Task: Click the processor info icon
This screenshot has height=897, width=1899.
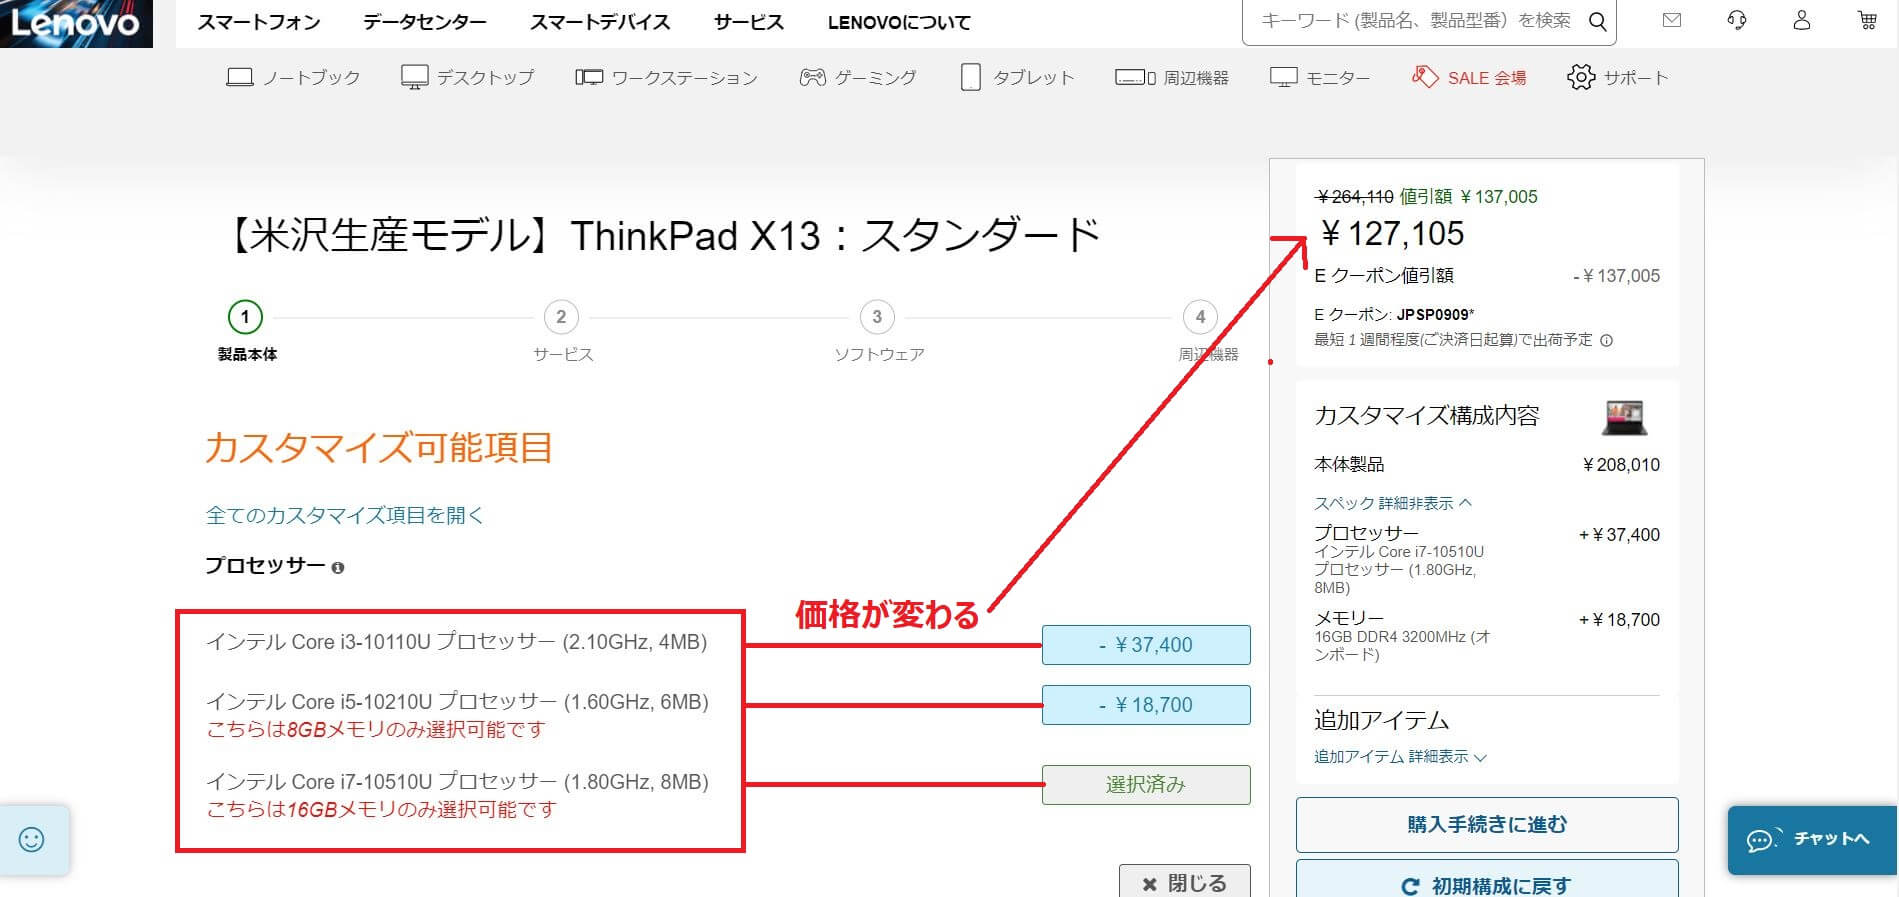Action: (x=338, y=568)
